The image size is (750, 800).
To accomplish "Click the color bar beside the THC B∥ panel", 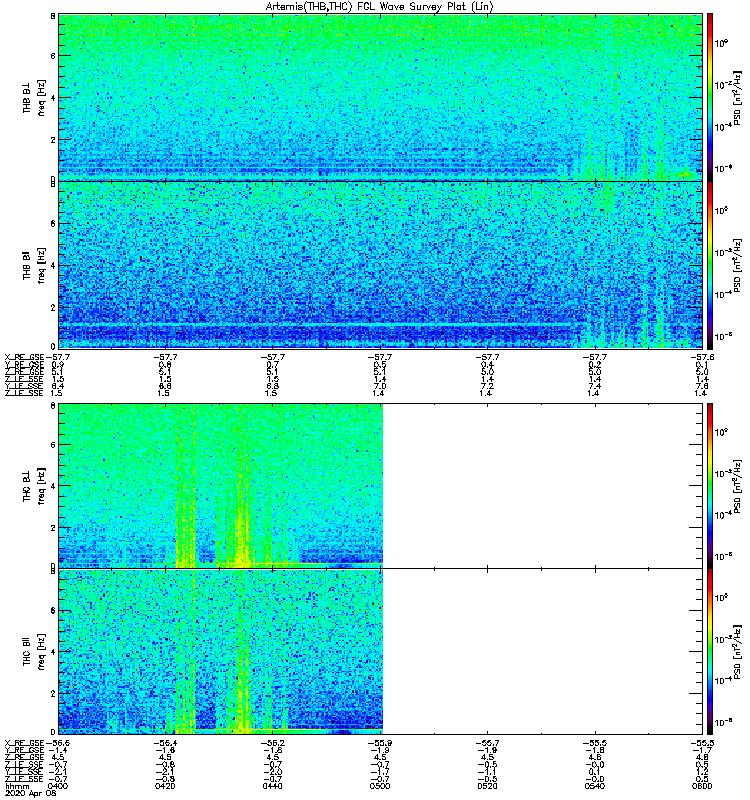I will [710, 652].
